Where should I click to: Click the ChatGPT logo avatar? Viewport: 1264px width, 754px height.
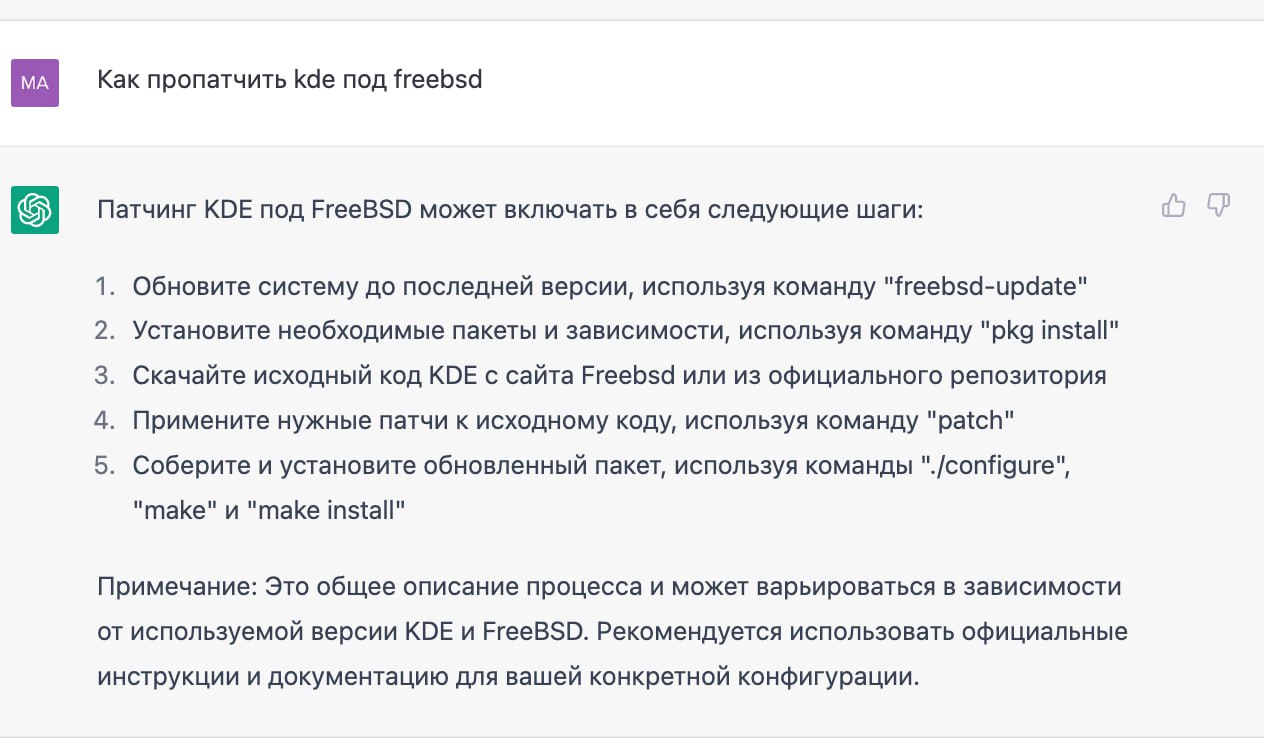(35, 210)
